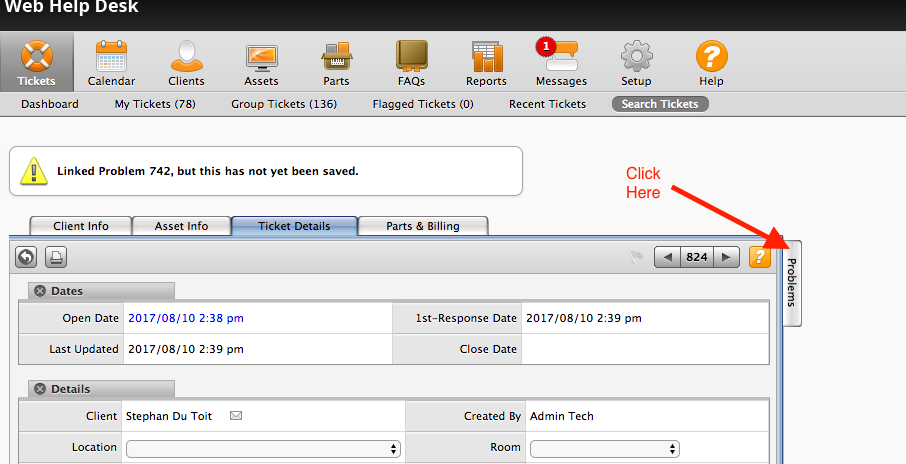The image size is (906, 464).
Task: Collapse the Dates section
Action: tap(40, 291)
